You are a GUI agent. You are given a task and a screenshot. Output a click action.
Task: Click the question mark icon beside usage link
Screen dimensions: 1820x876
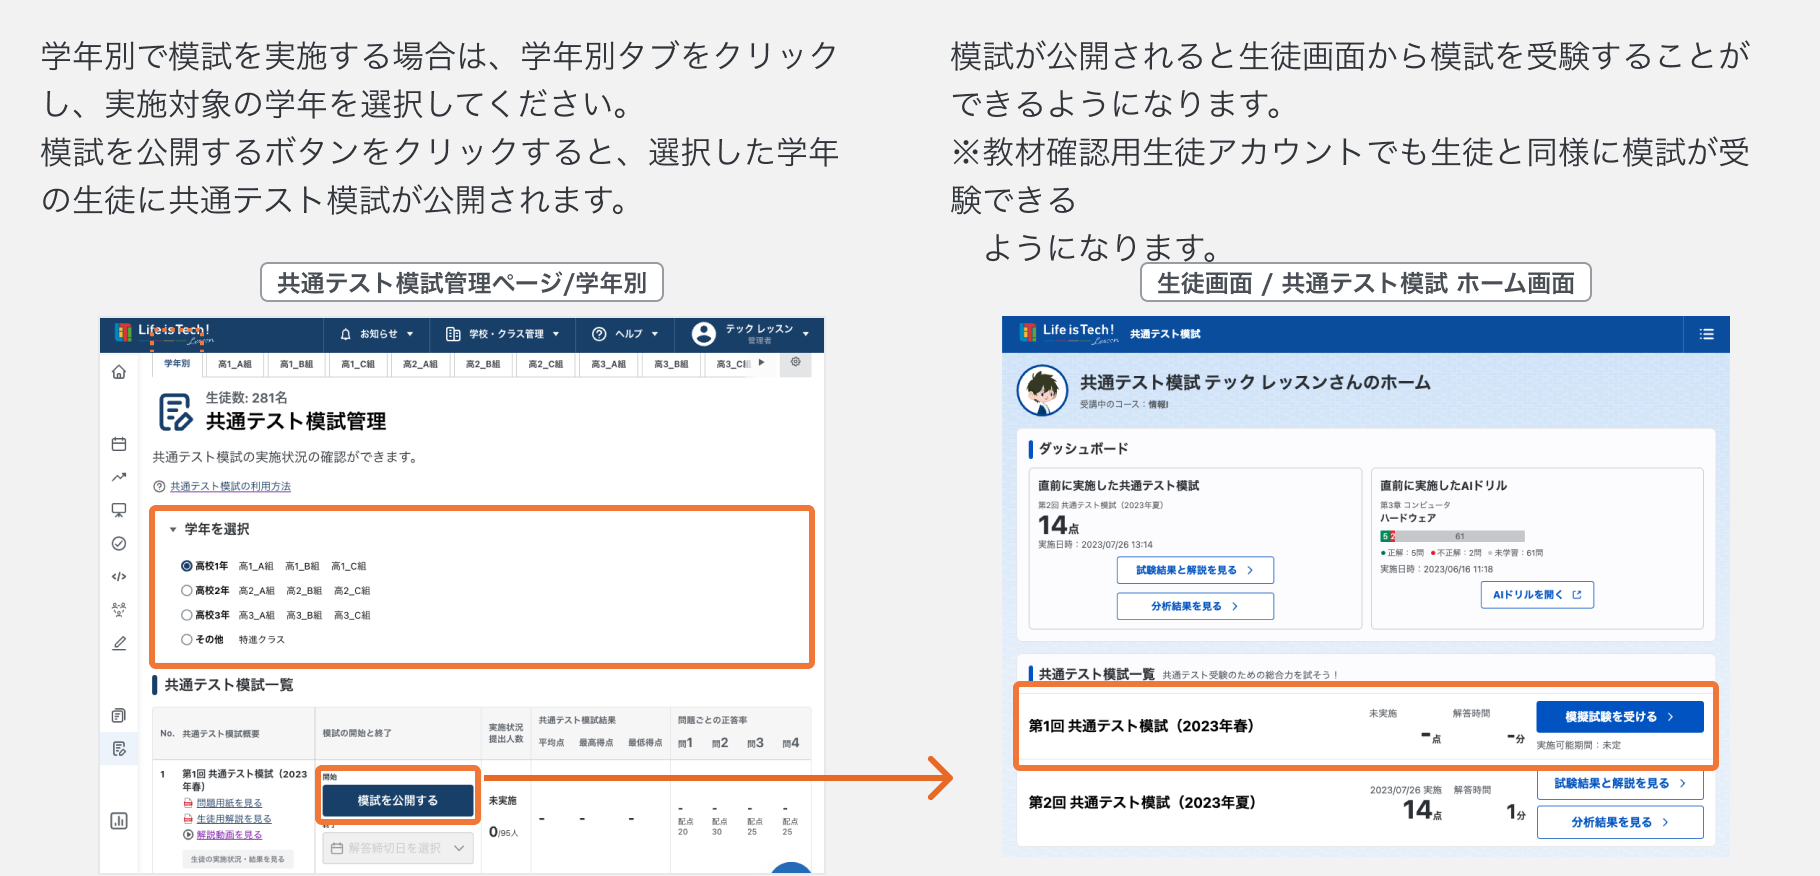tap(159, 486)
